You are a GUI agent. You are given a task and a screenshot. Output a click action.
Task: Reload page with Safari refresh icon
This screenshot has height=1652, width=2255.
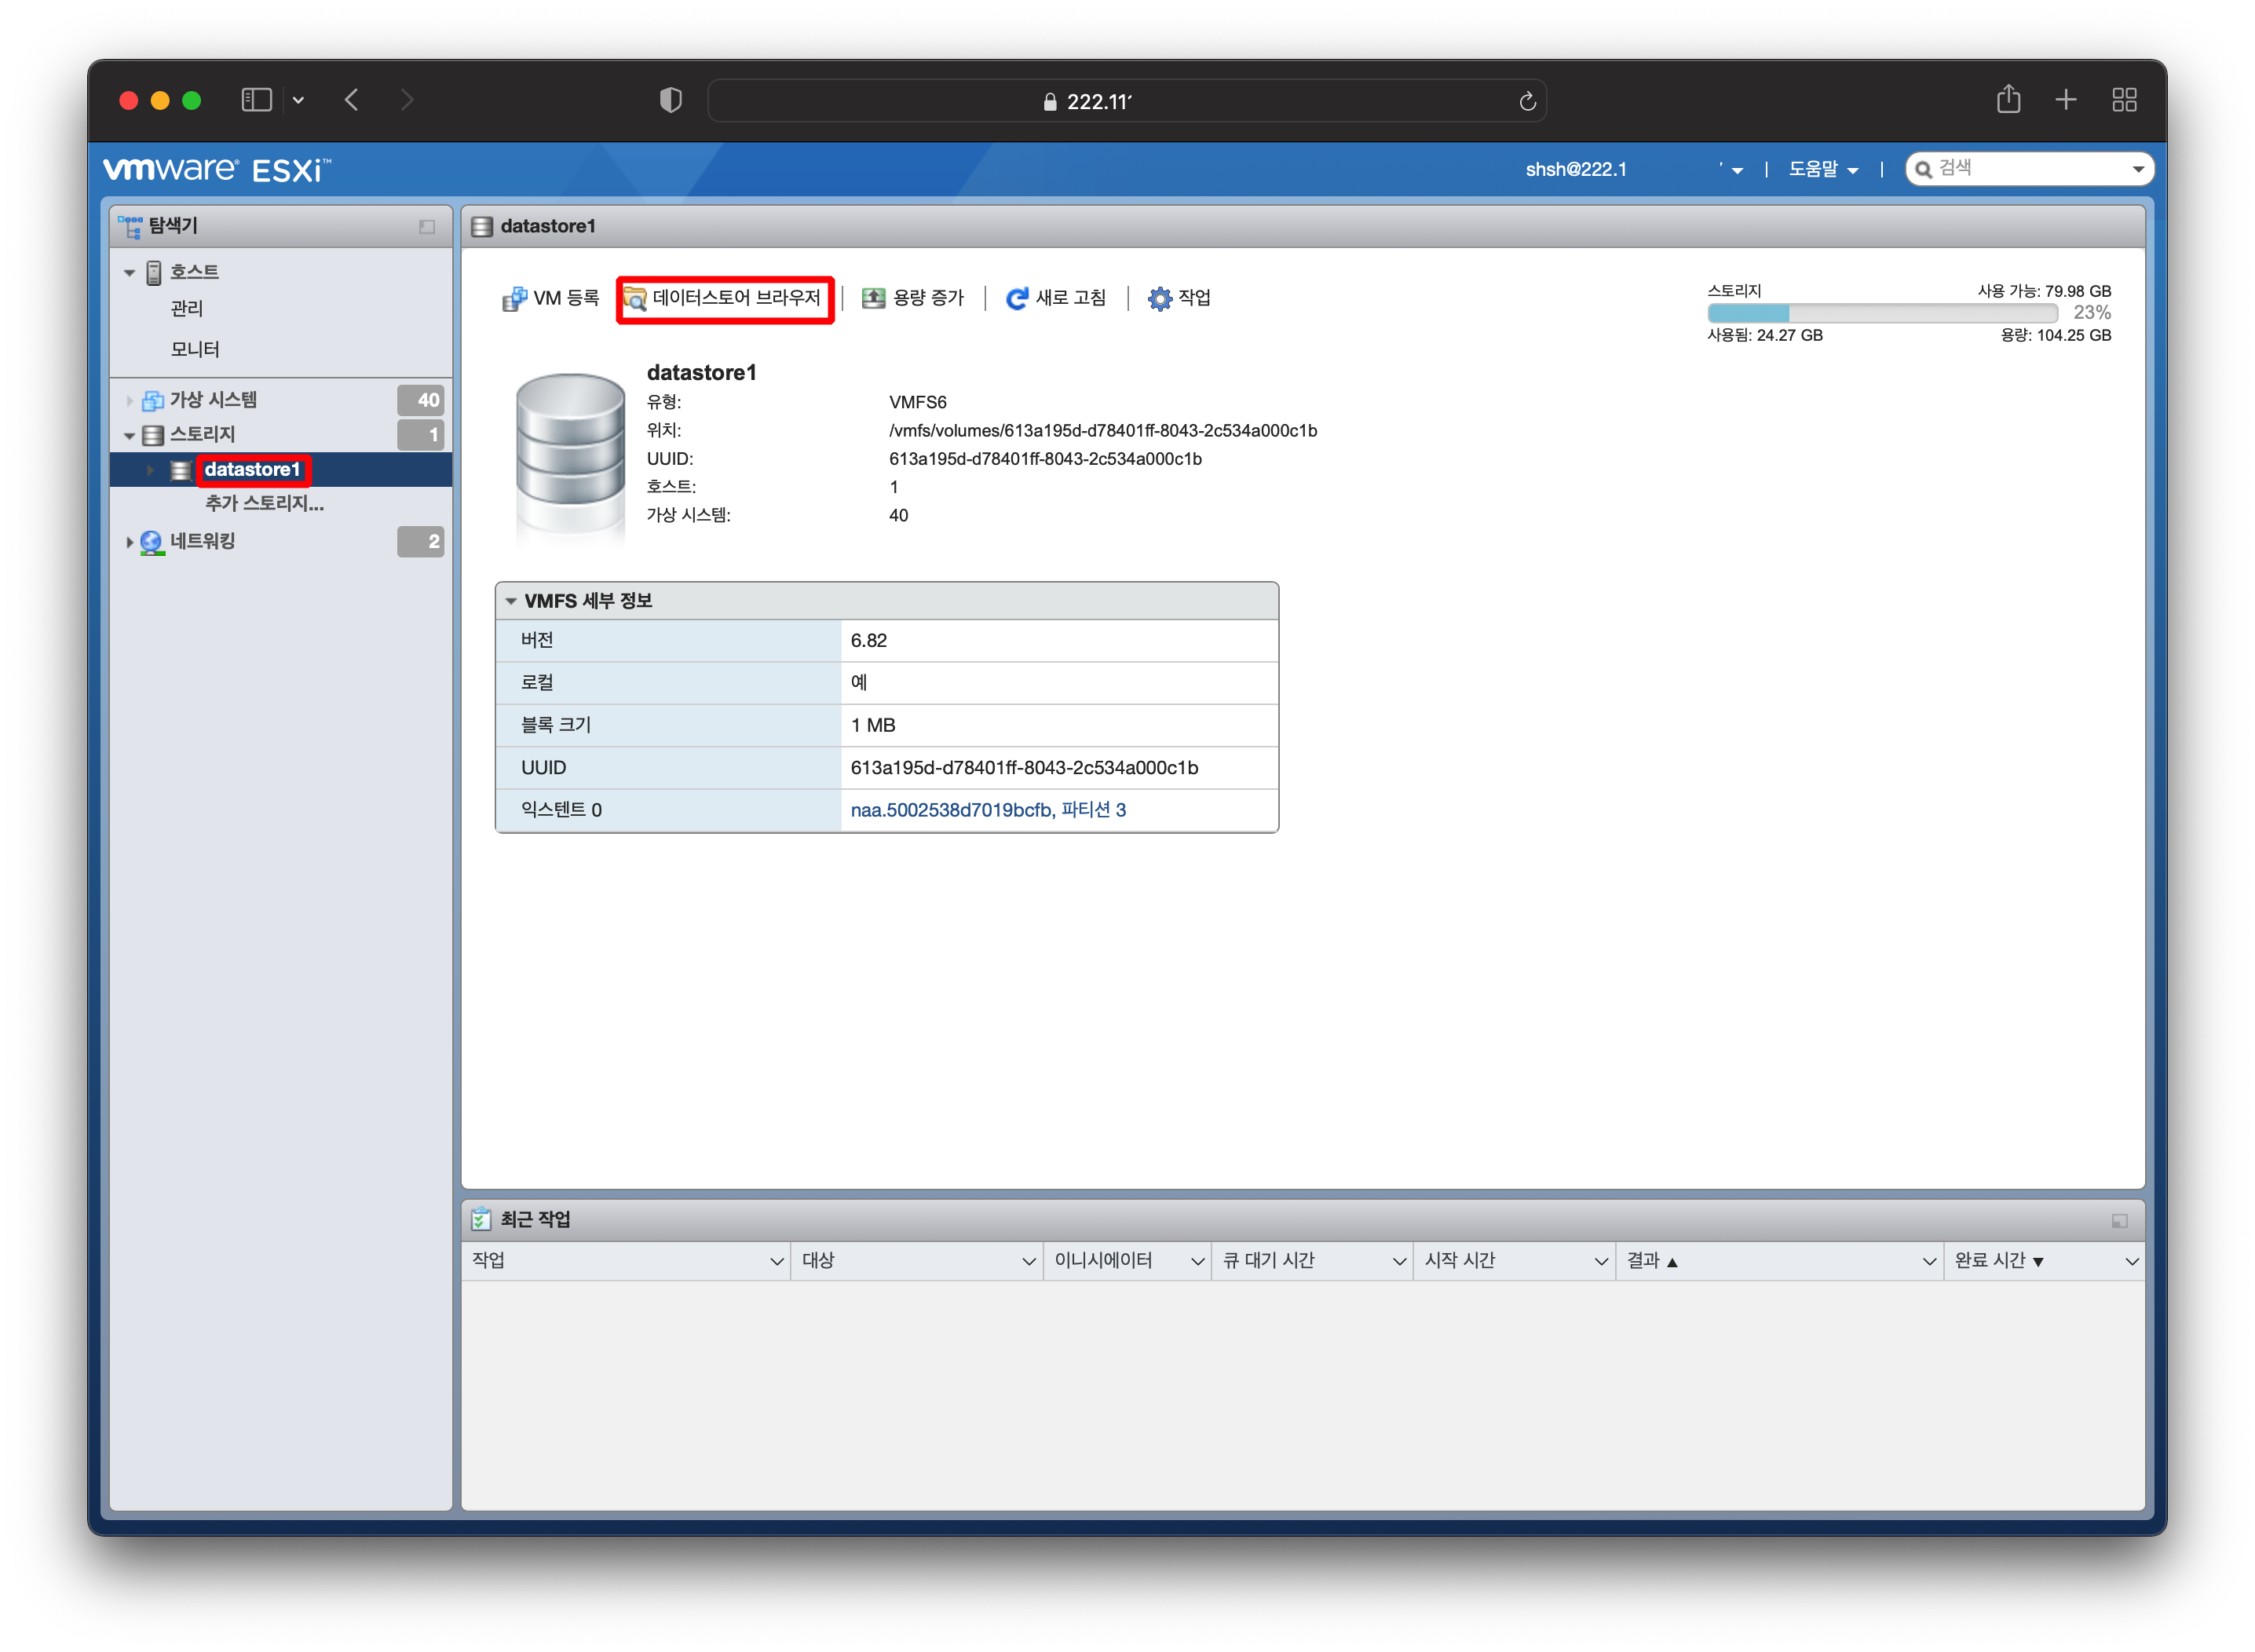[x=1527, y=101]
